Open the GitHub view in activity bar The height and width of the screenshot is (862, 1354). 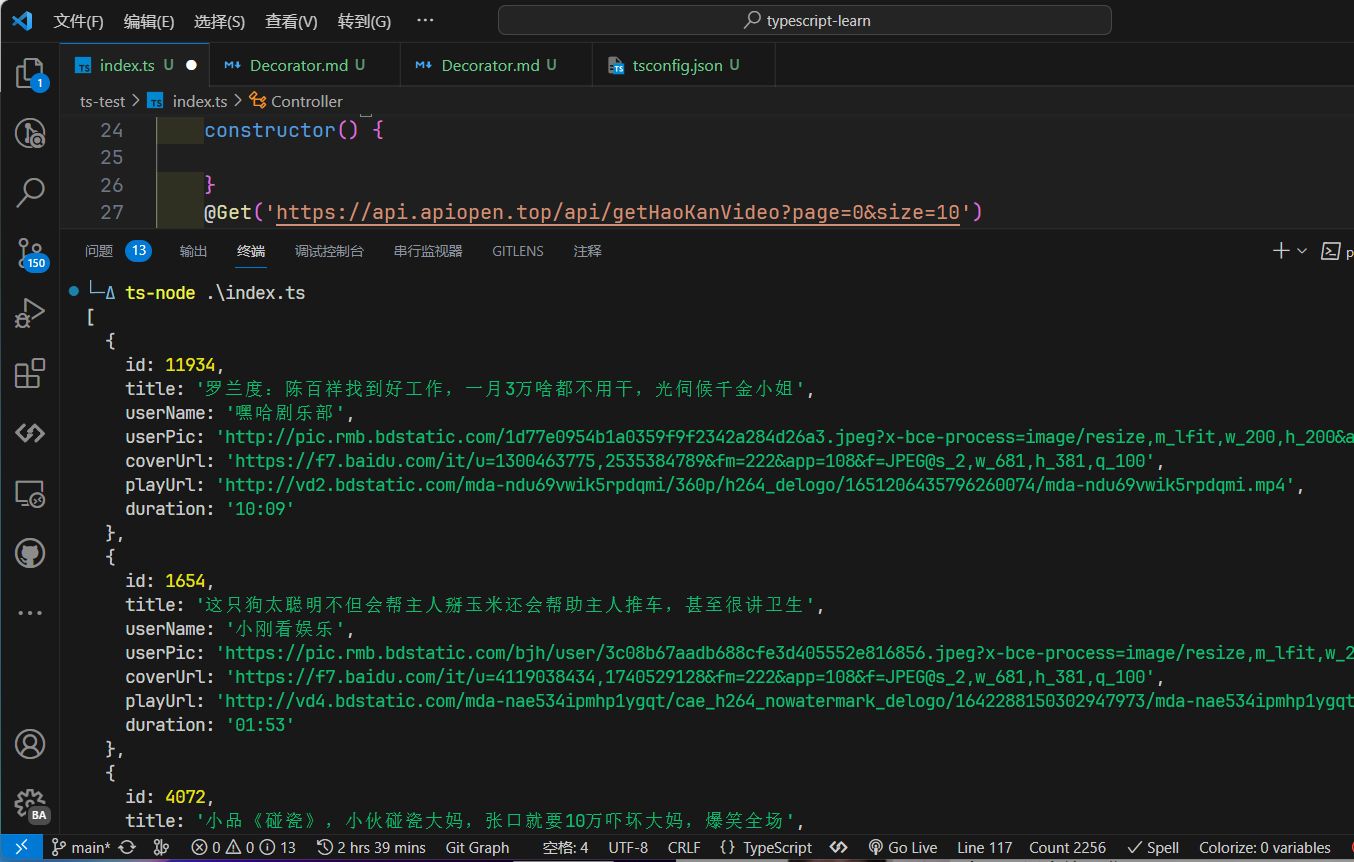[x=30, y=553]
